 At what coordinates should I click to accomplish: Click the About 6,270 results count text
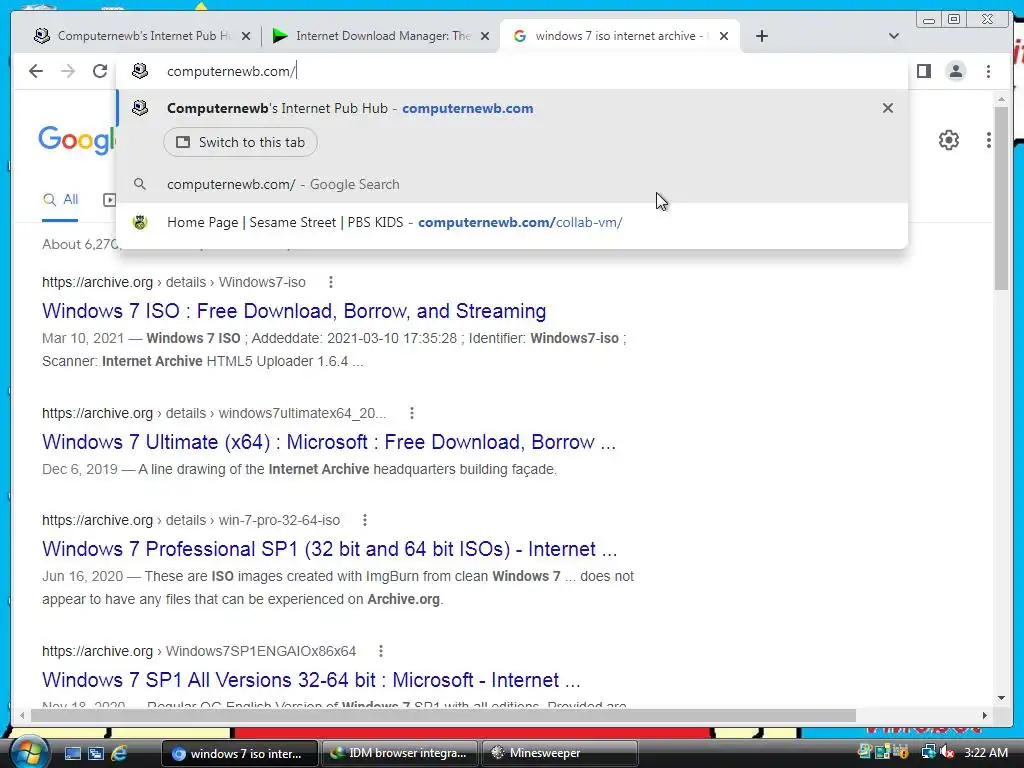click(x=79, y=244)
